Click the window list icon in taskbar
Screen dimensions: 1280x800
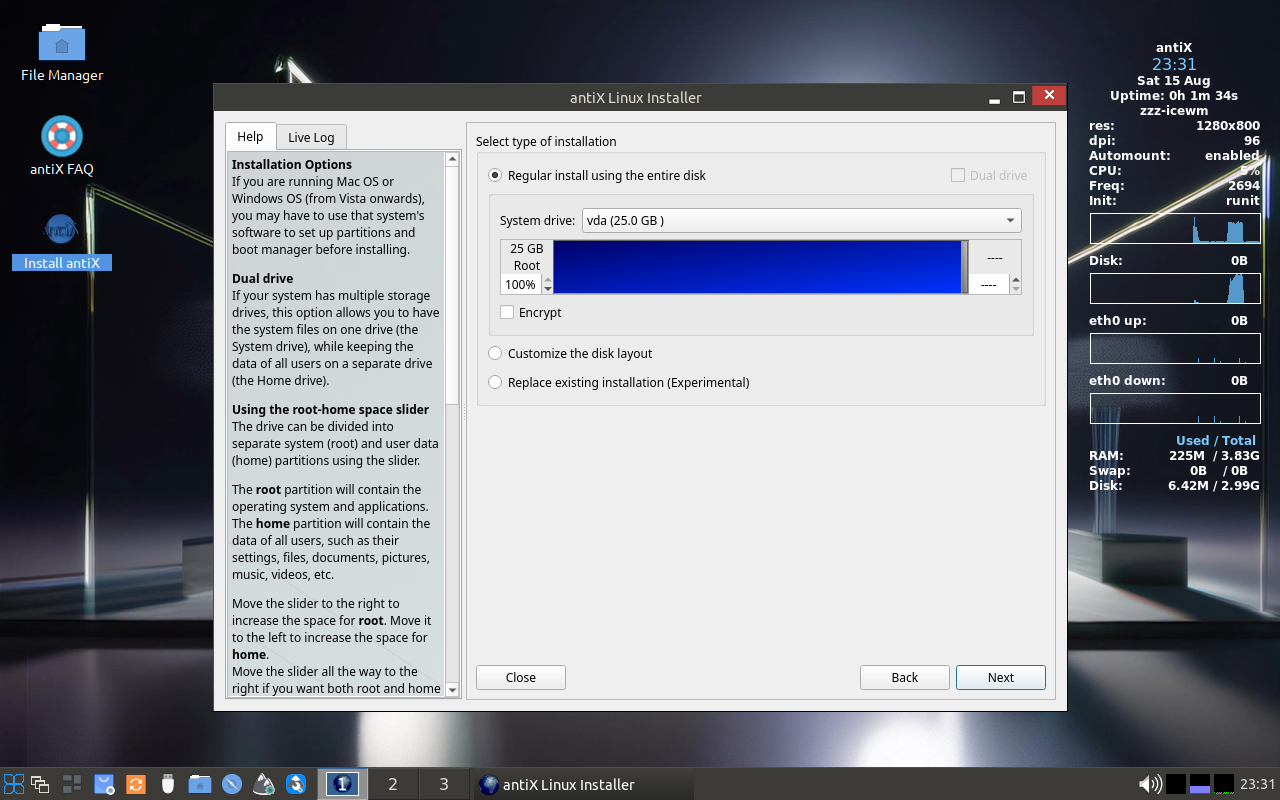[x=40, y=784]
